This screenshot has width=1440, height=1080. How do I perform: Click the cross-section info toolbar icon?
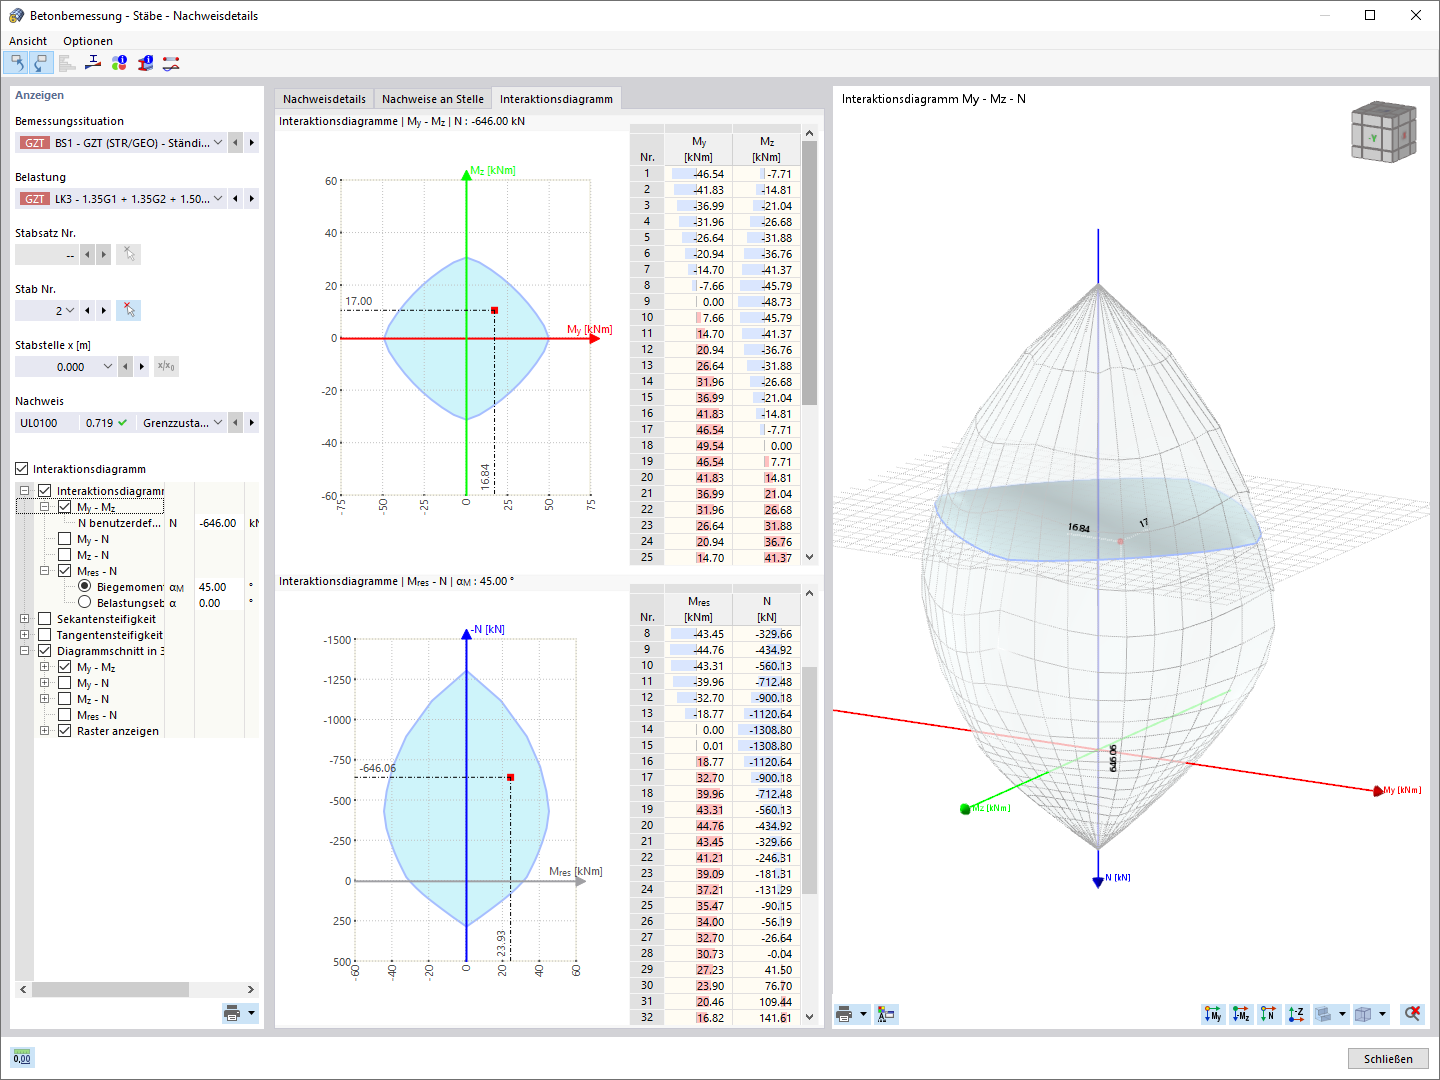coord(144,63)
